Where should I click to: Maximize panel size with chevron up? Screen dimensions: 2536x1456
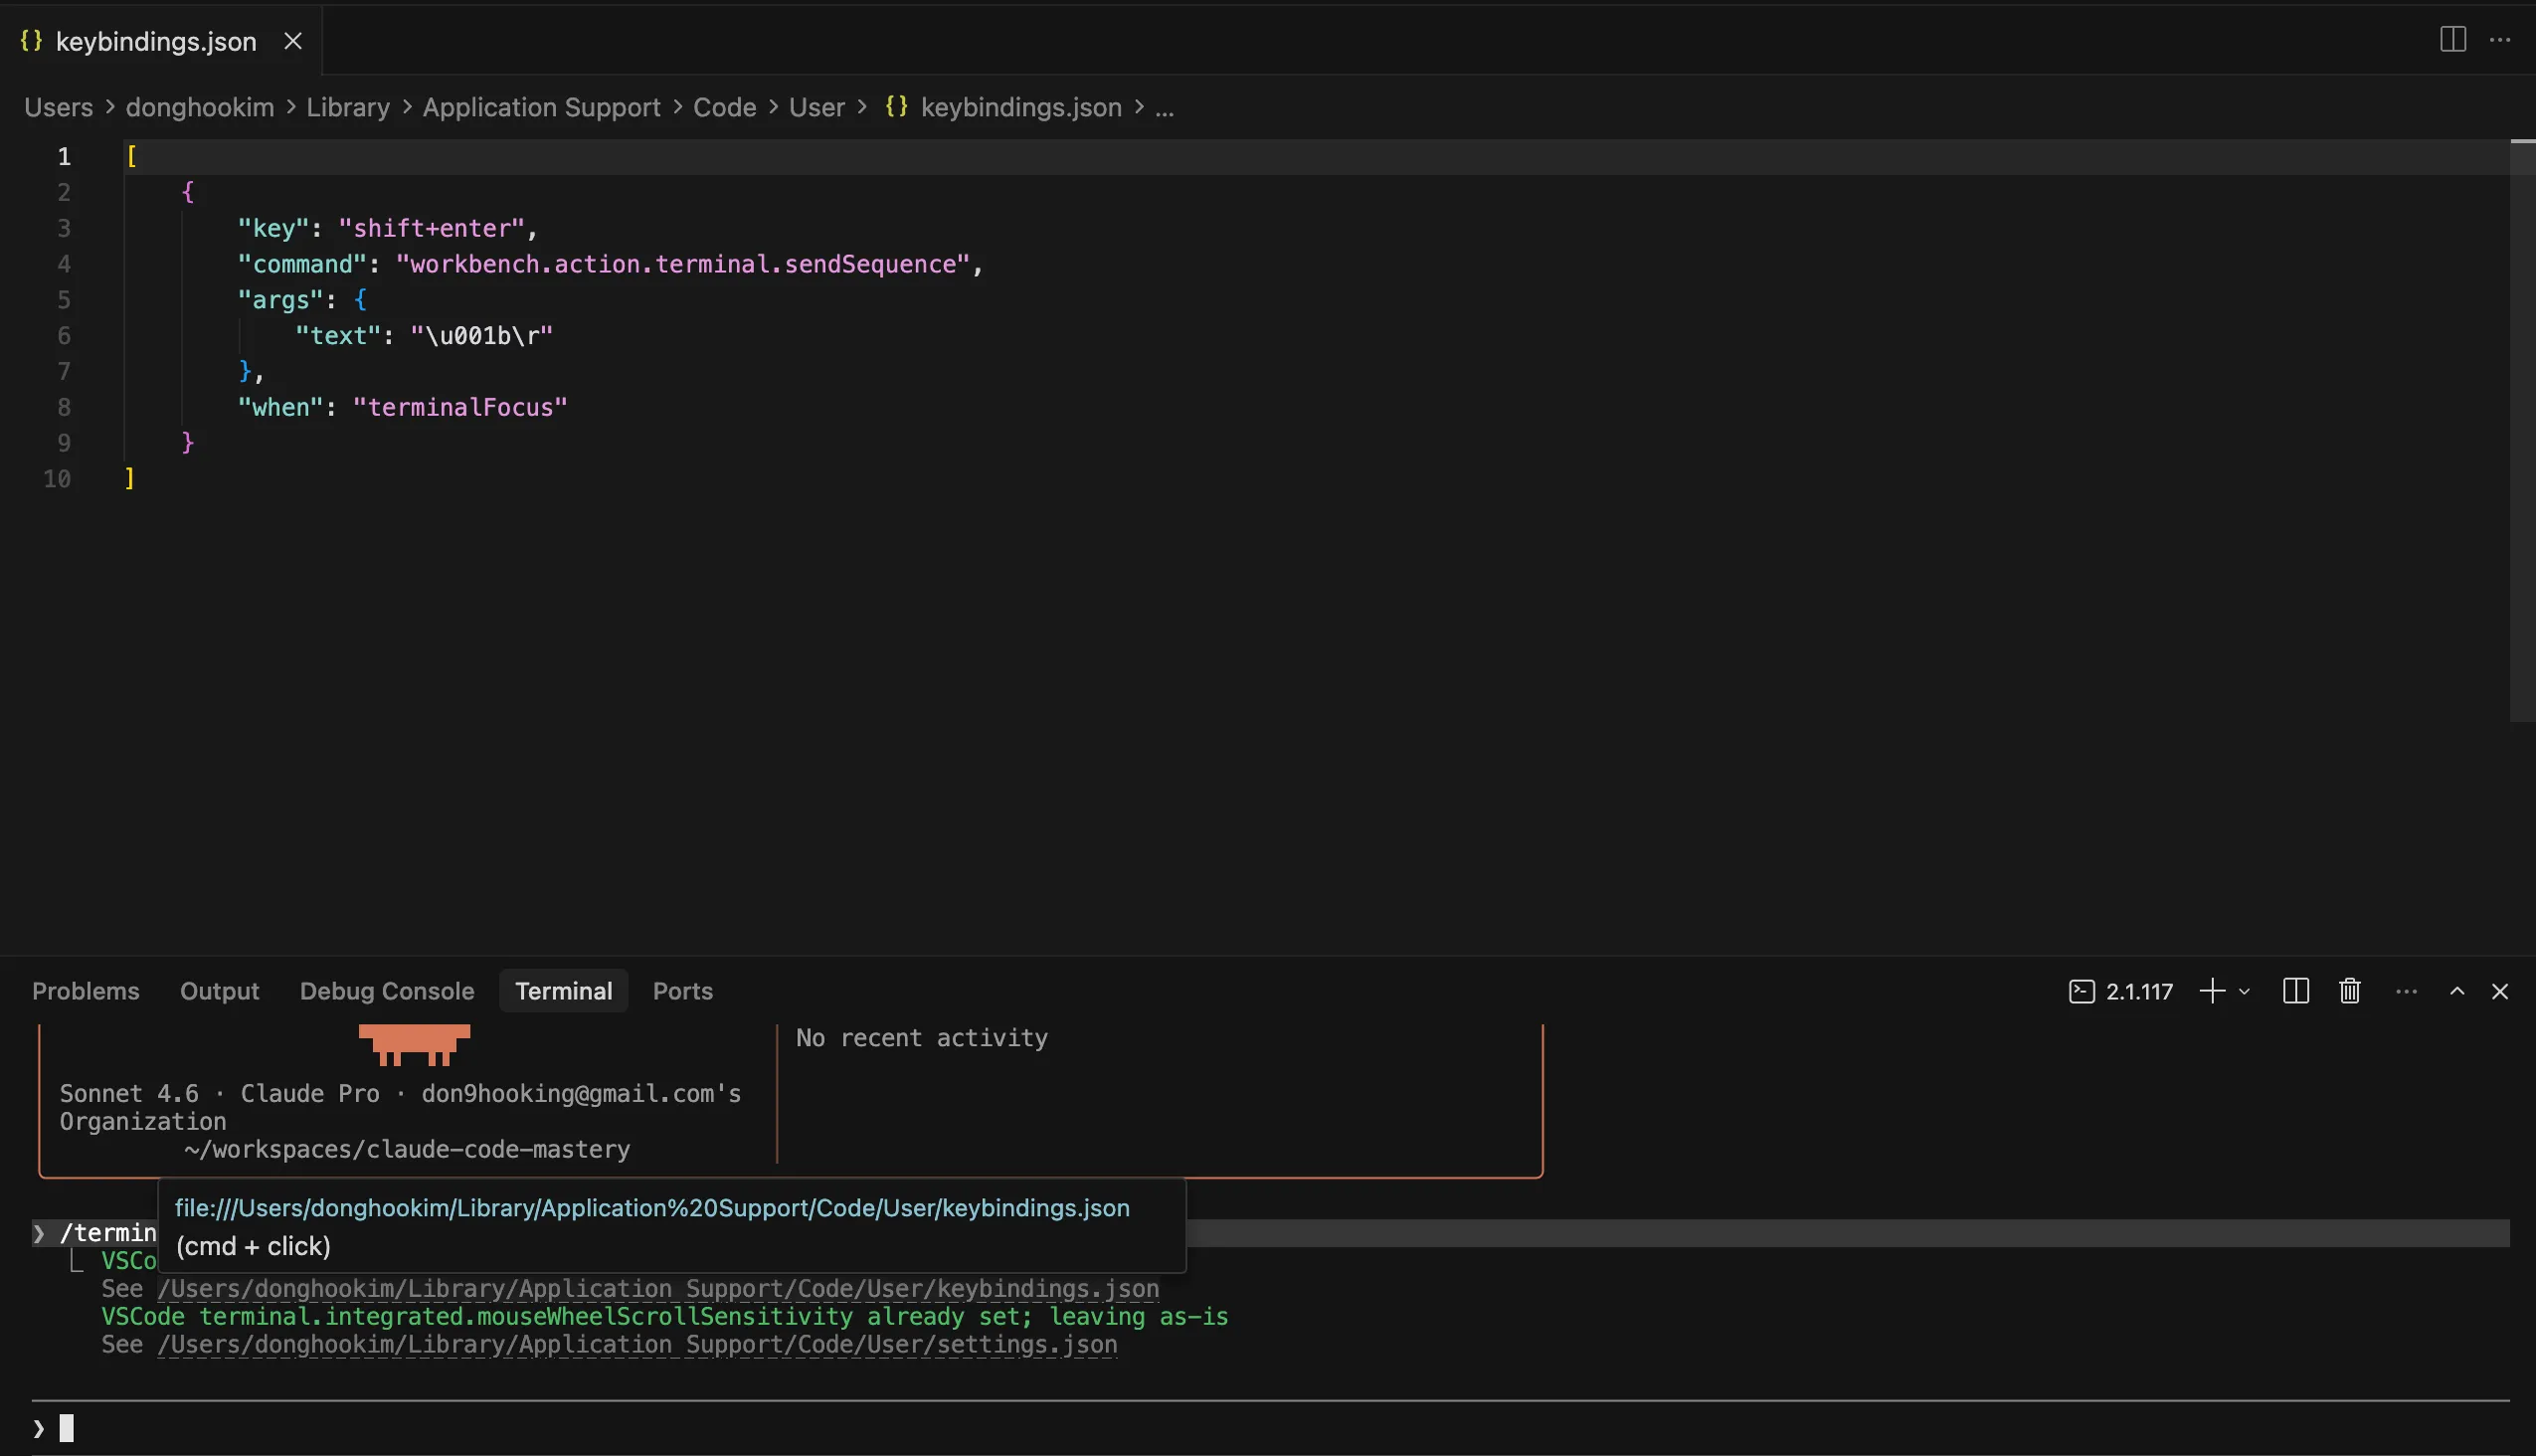[2456, 991]
